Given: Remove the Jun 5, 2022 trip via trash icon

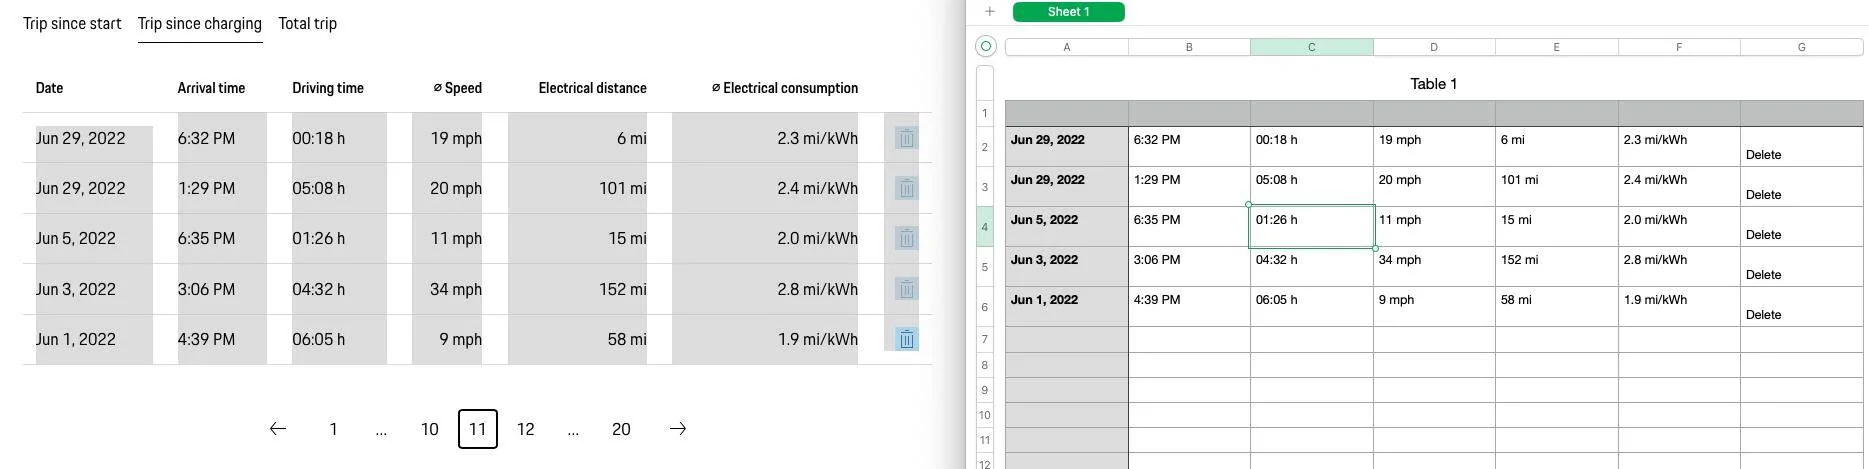Looking at the screenshot, I should tap(906, 238).
